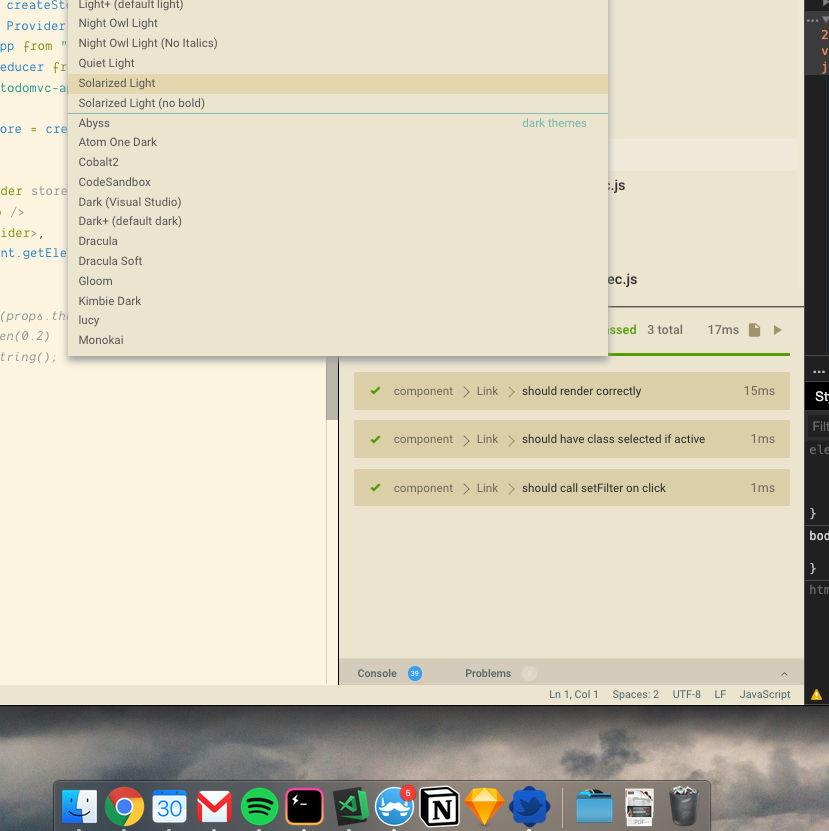
Task: Select the Abyss dark theme
Action: [x=338, y=123]
